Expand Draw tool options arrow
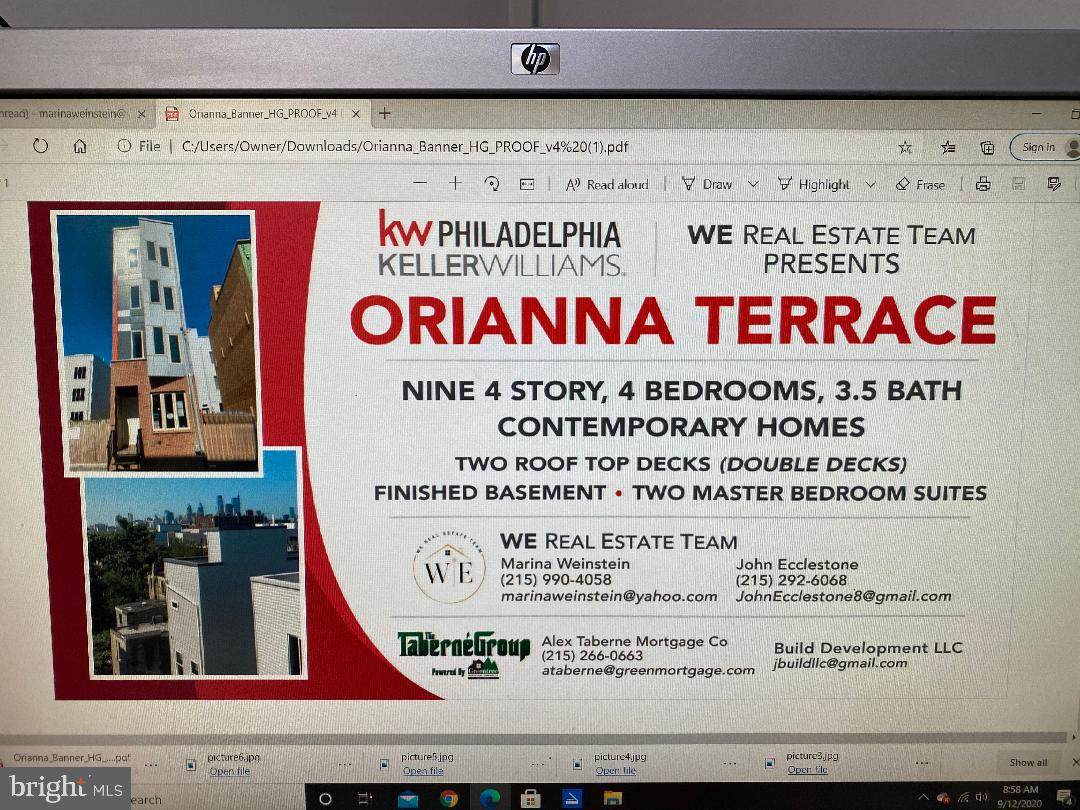This screenshot has width=1080, height=810. [x=753, y=185]
